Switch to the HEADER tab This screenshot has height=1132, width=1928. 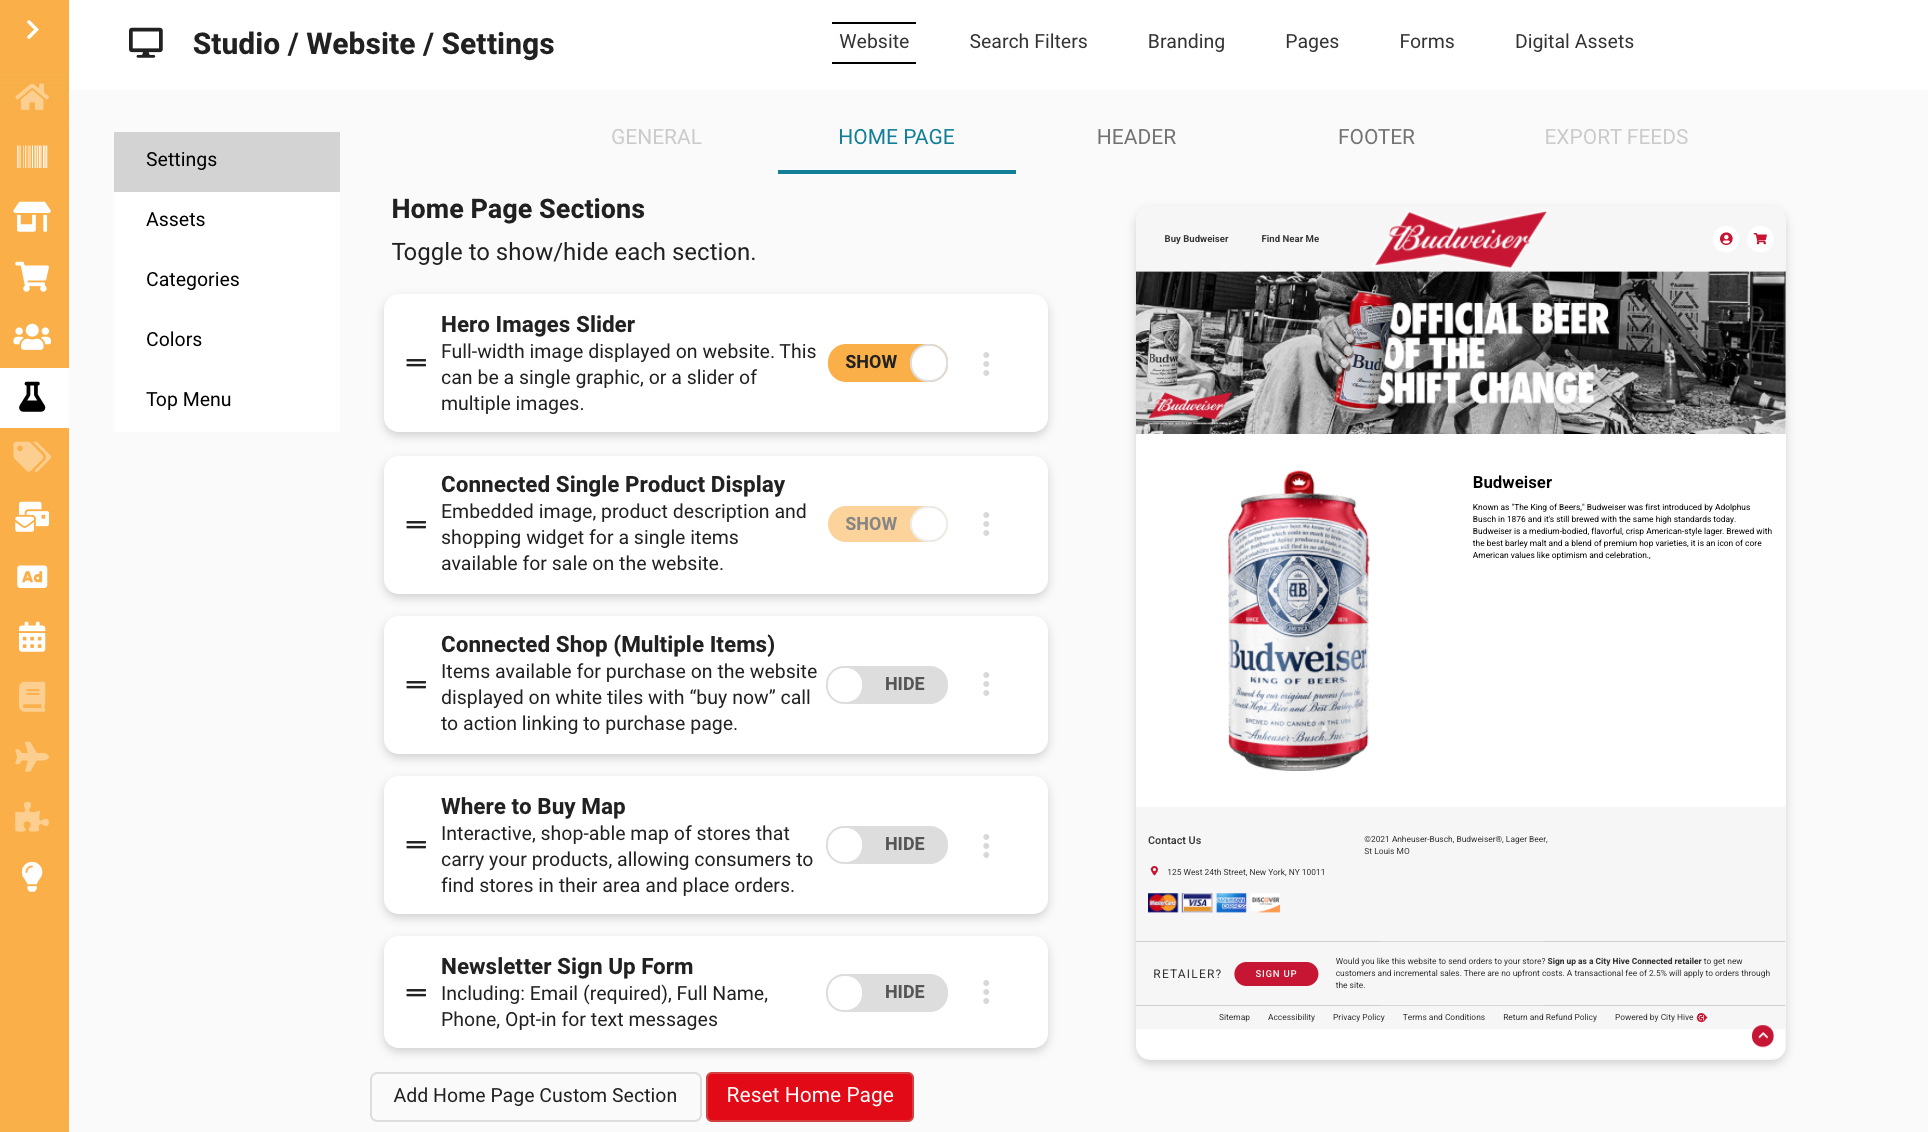point(1136,137)
